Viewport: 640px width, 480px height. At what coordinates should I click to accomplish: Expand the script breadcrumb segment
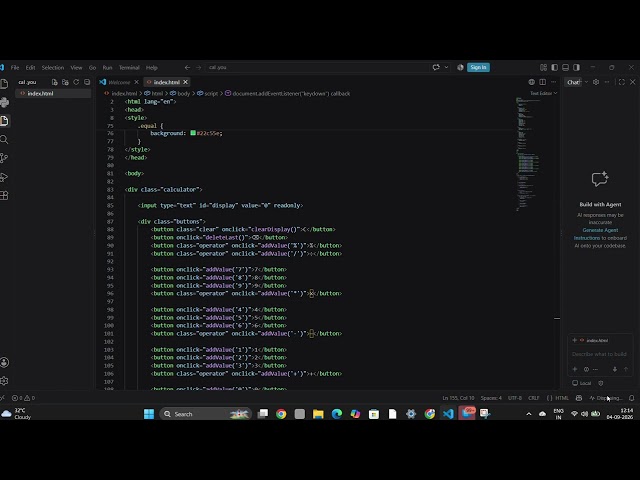pos(207,93)
